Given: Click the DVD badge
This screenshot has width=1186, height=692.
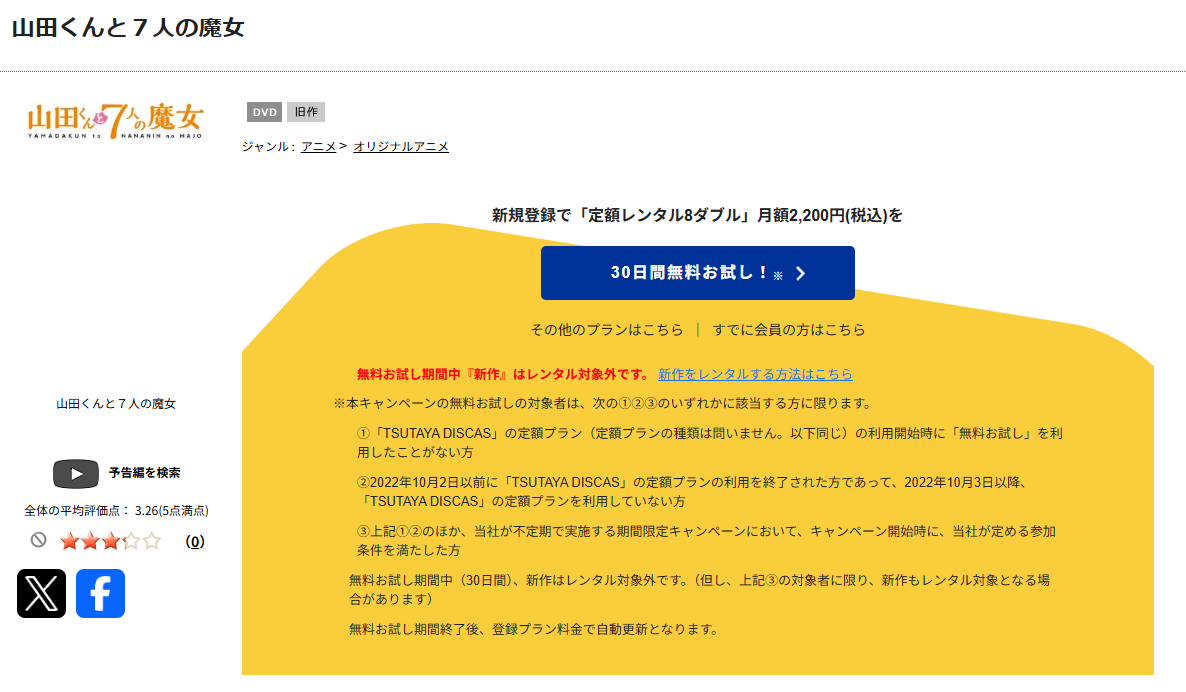Looking at the screenshot, I should [264, 112].
